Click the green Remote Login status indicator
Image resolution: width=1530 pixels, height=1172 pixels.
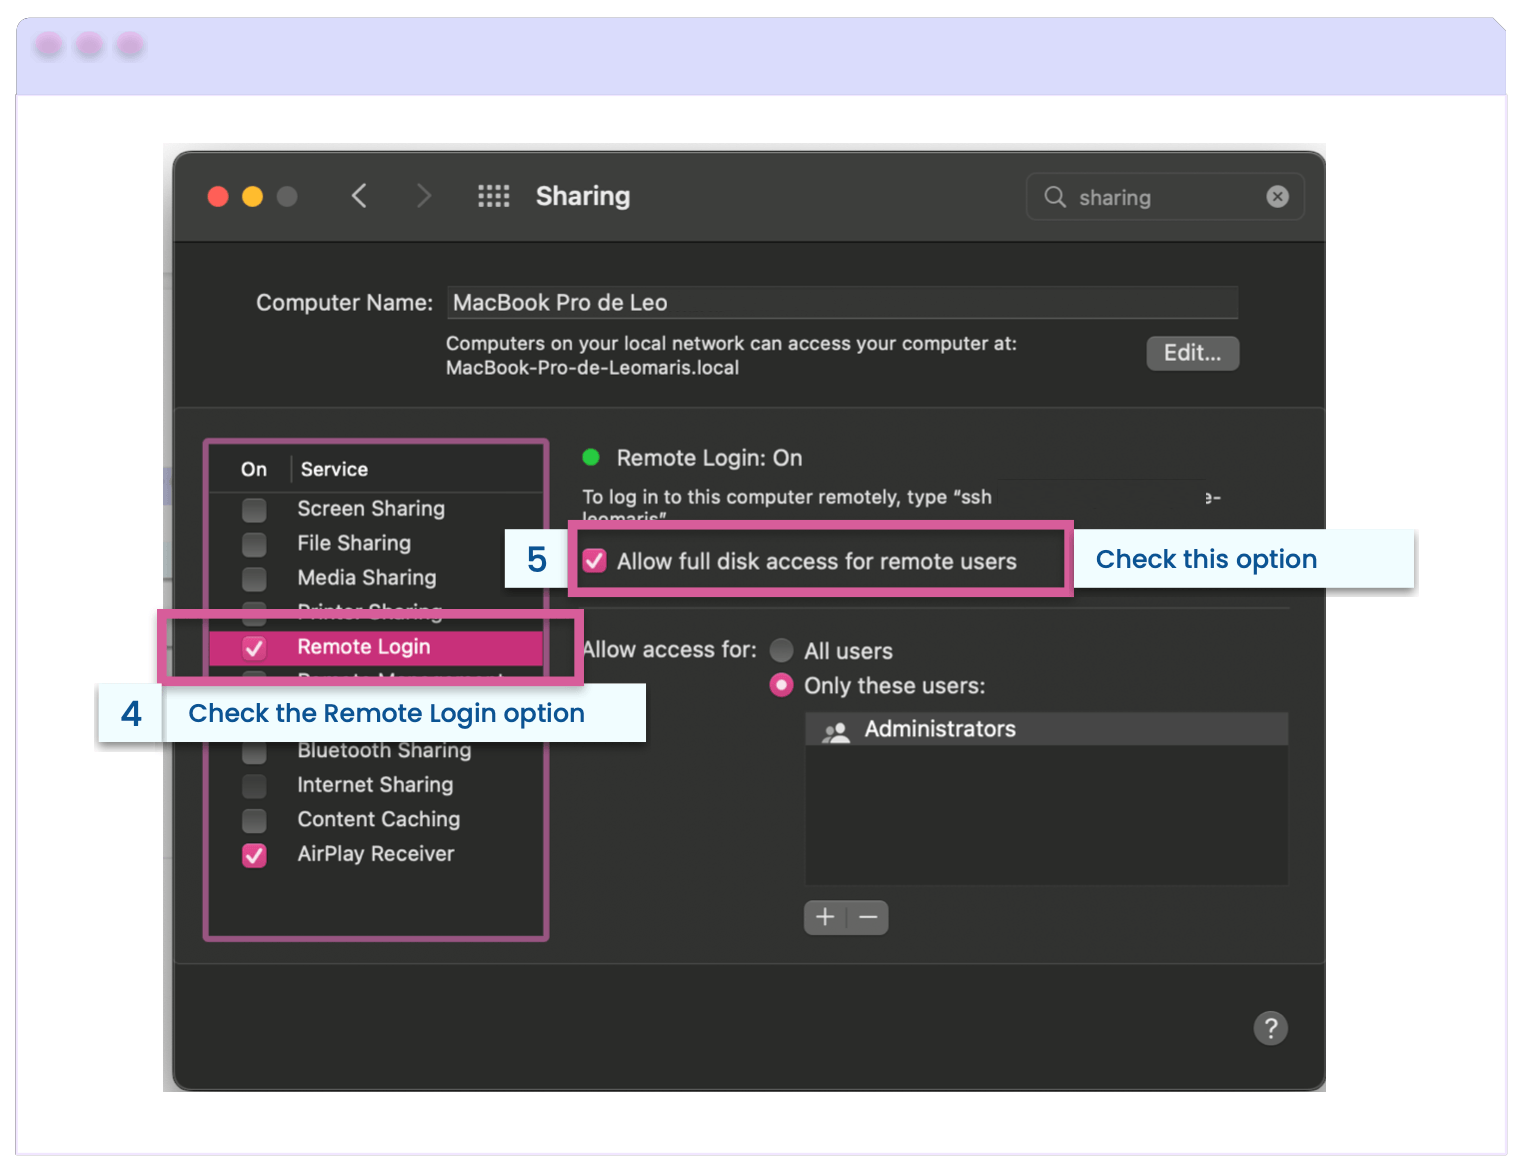pyautogui.click(x=591, y=457)
